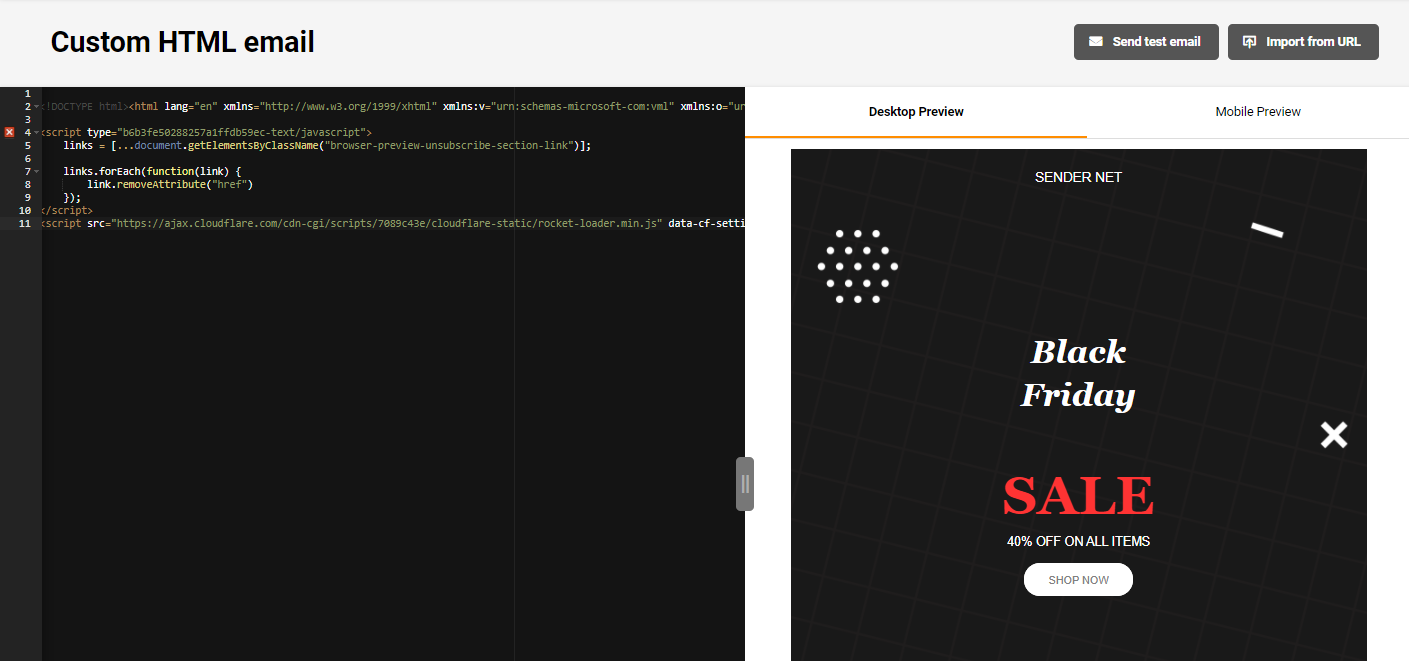The height and width of the screenshot is (661, 1409).
Task: Click the Custom HTML email page title
Action: (x=182, y=41)
